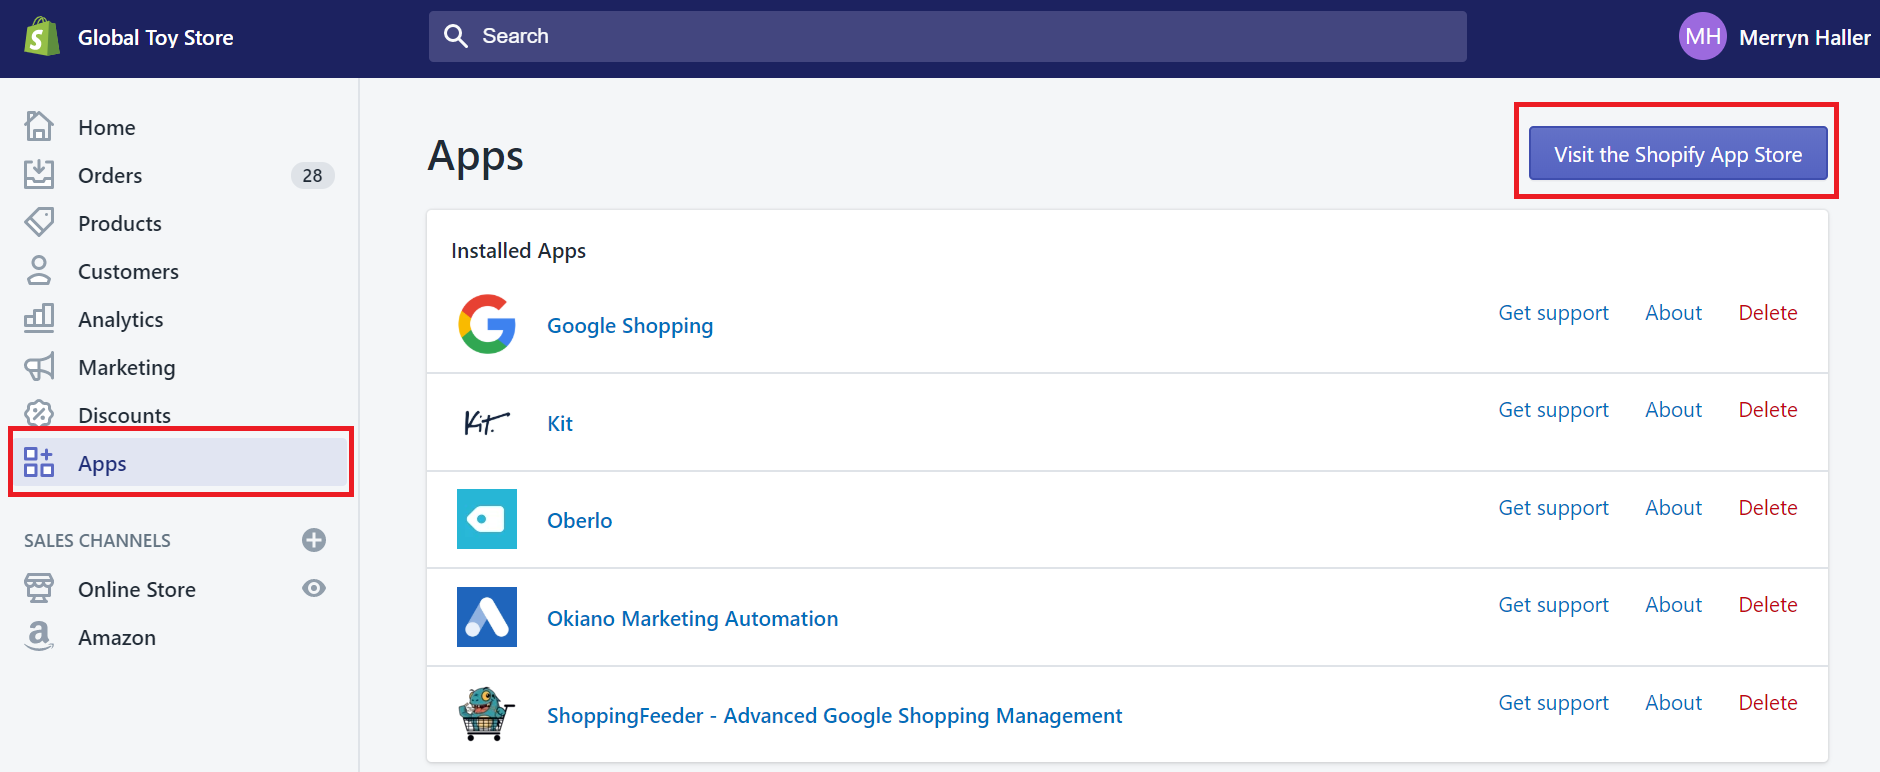This screenshot has width=1880, height=772.
Task: Click the search magnifier icon
Action: (x=456, y=36)
